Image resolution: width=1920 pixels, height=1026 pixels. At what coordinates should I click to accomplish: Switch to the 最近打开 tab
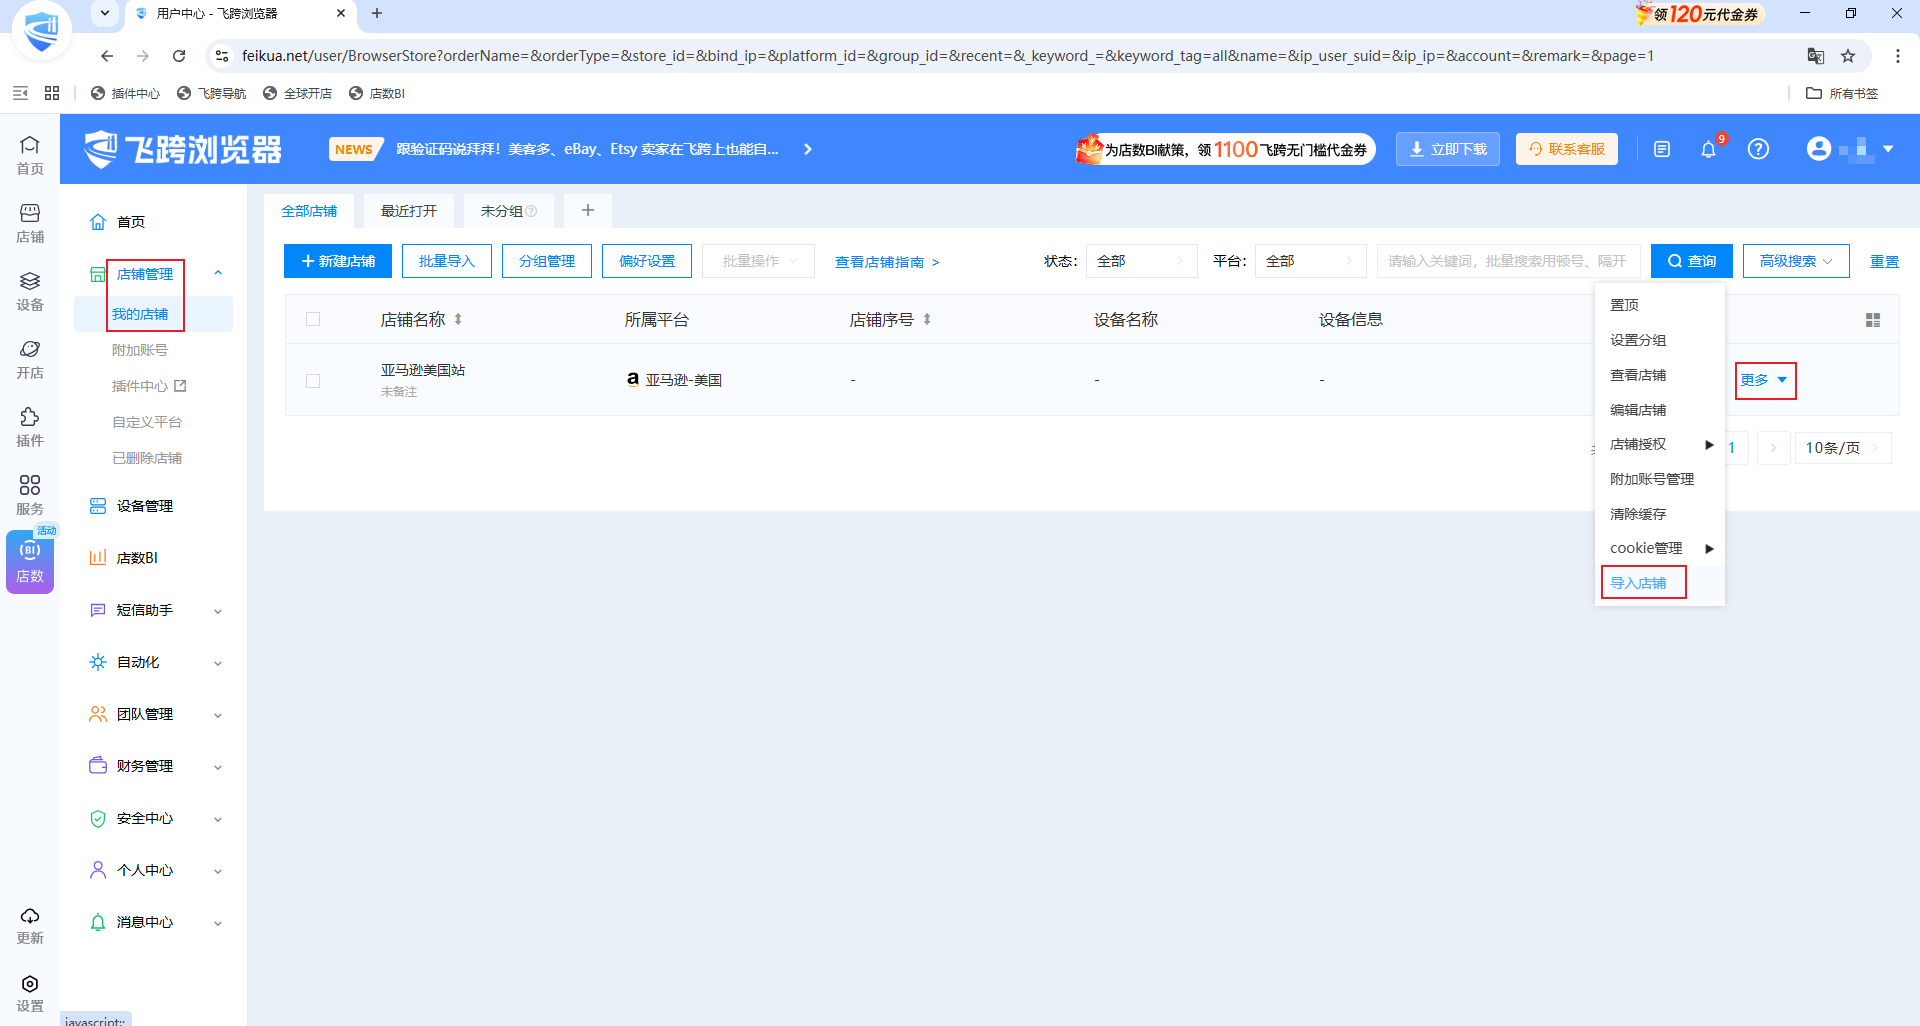click(409, 211)
